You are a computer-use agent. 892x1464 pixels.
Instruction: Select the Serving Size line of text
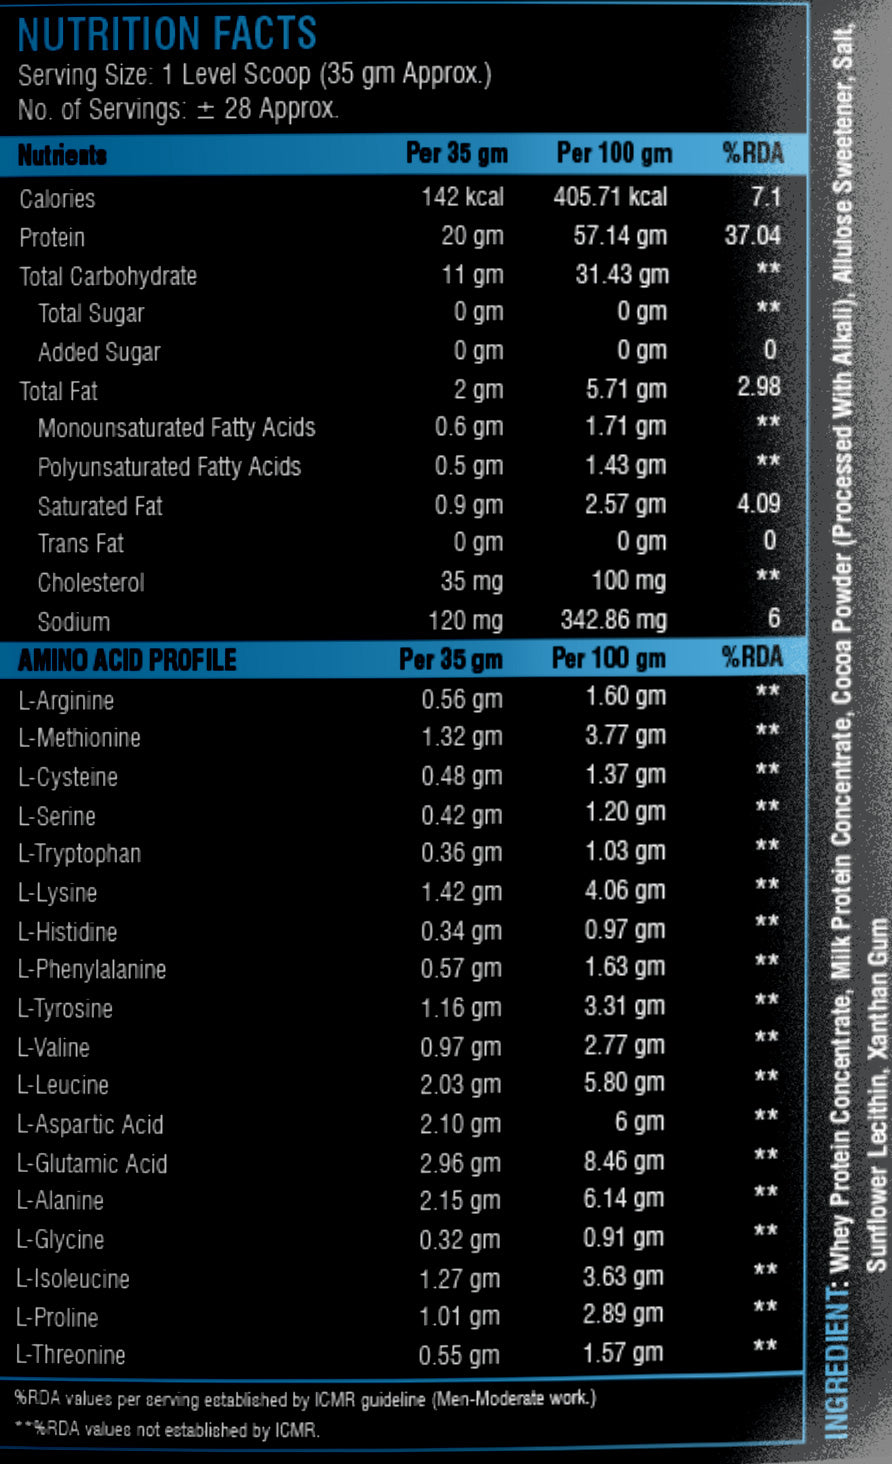[x=254, y=75]
